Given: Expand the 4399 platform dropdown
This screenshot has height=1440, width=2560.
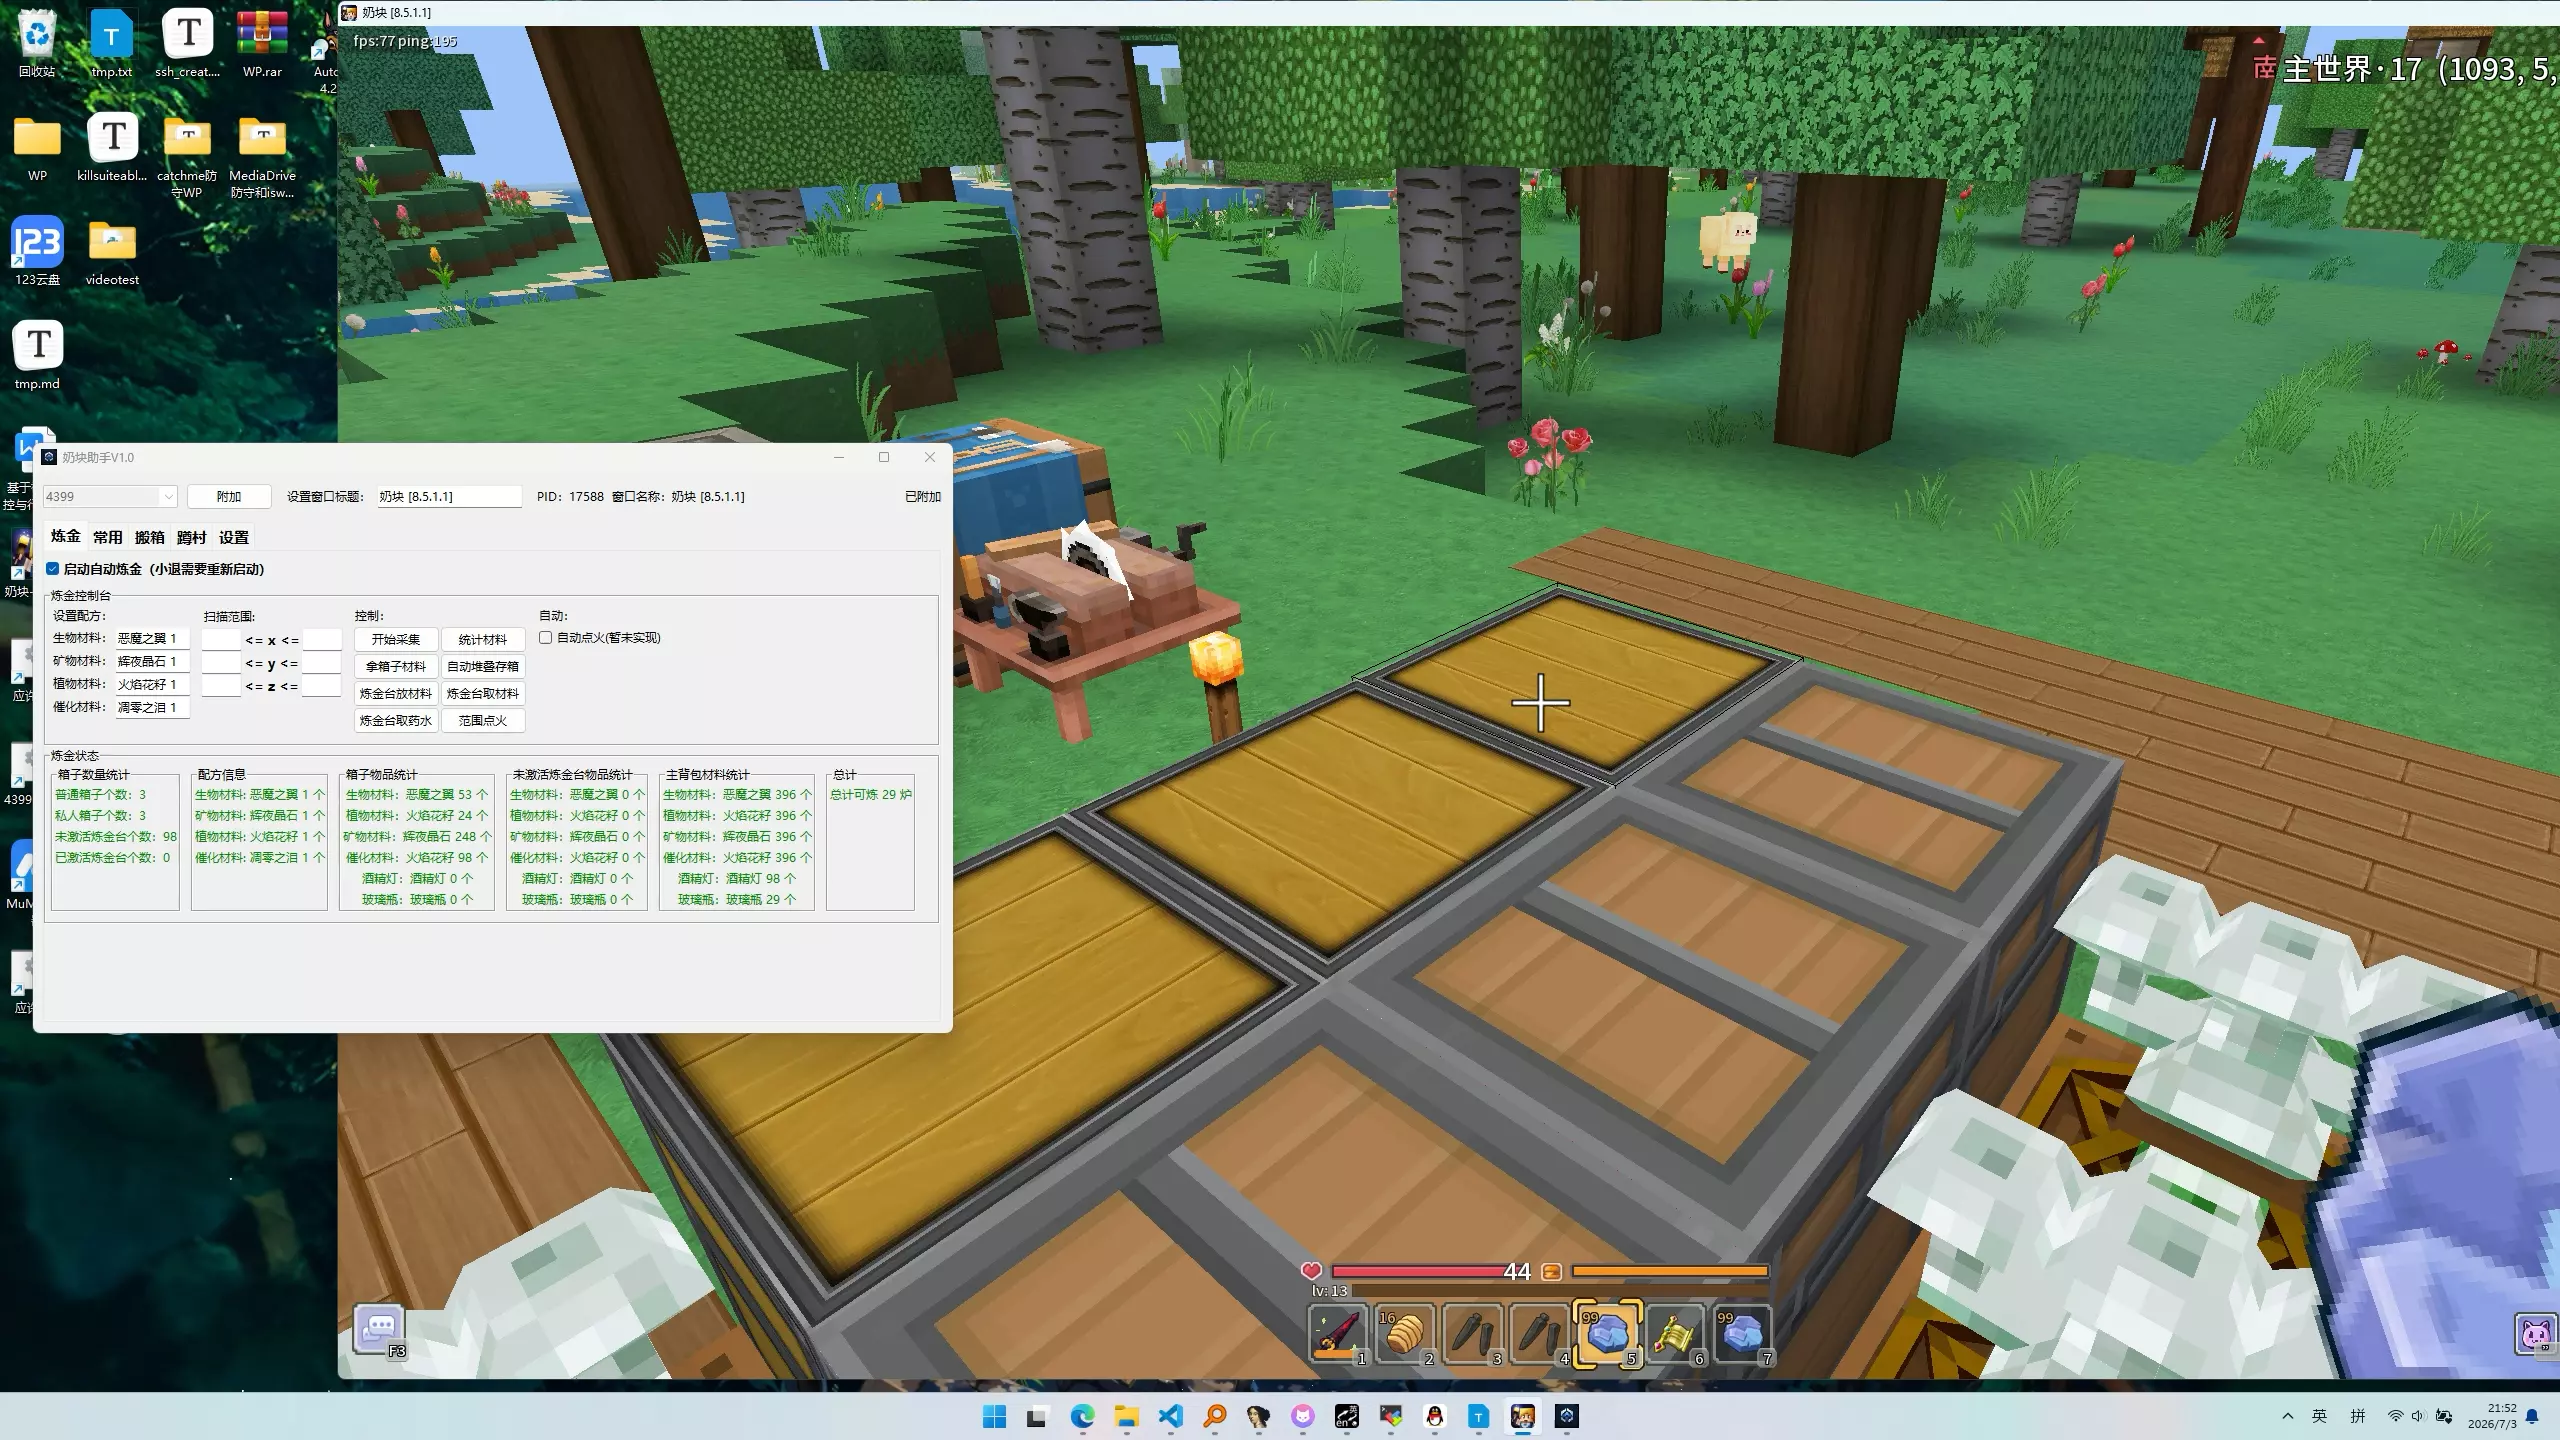Looking at the screenshot, I should point(110,497).
